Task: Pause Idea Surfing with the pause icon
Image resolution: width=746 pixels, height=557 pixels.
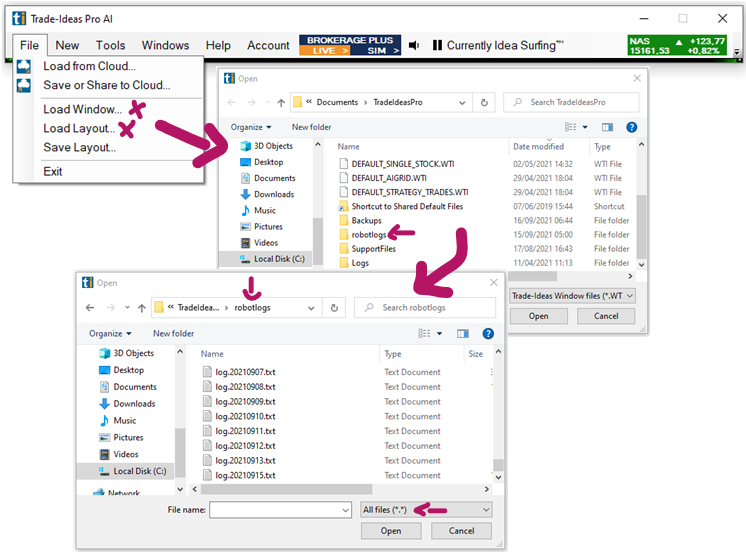Action: tap(437, 45)
